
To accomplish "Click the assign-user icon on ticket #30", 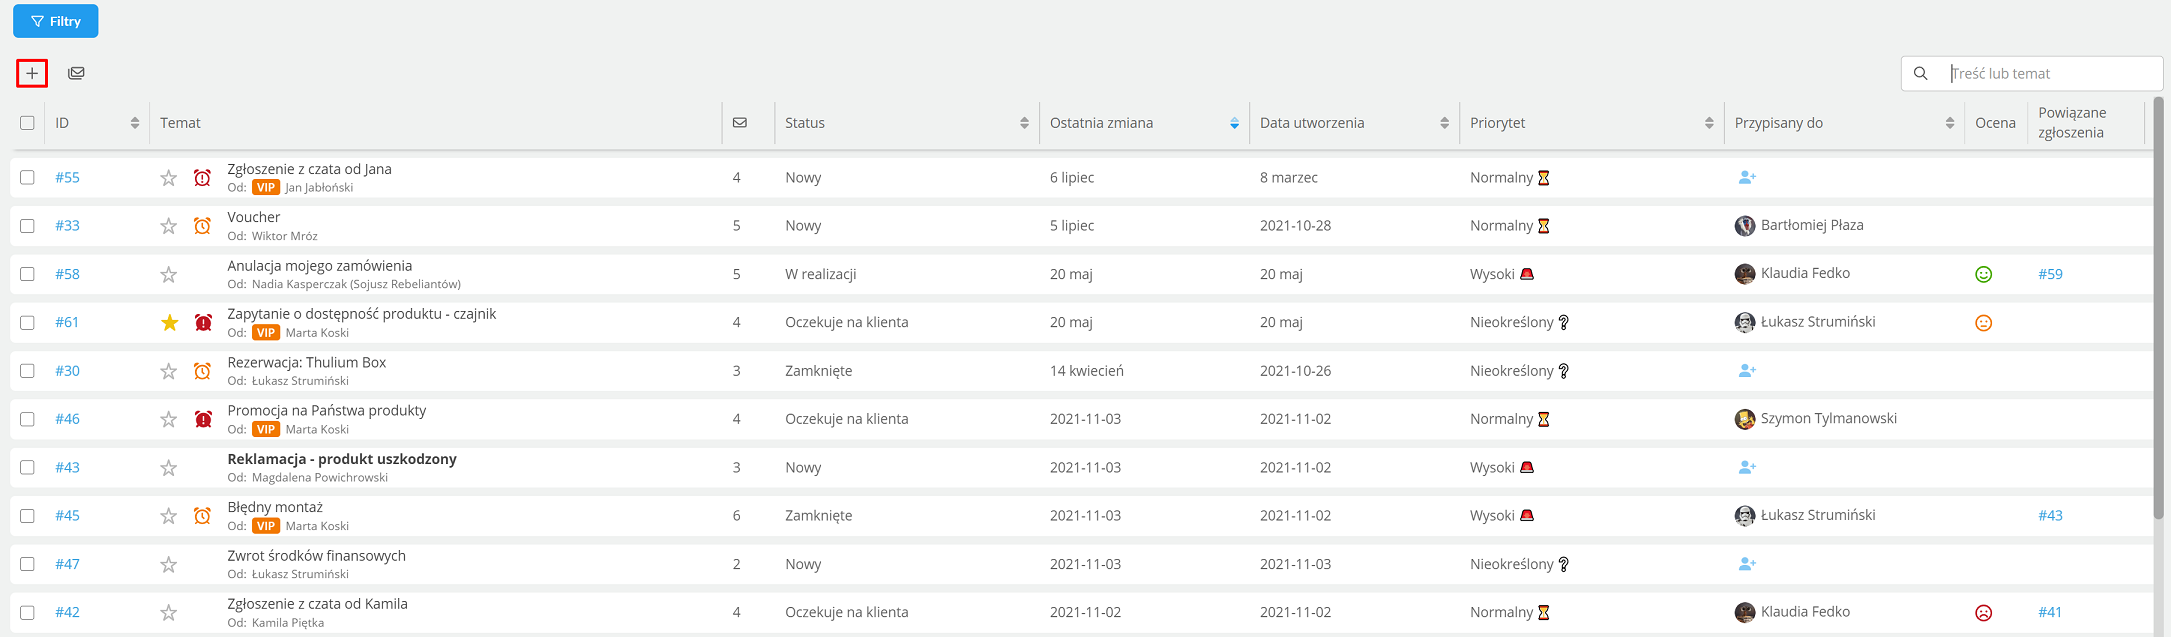I will click(x=1747, y=370).
